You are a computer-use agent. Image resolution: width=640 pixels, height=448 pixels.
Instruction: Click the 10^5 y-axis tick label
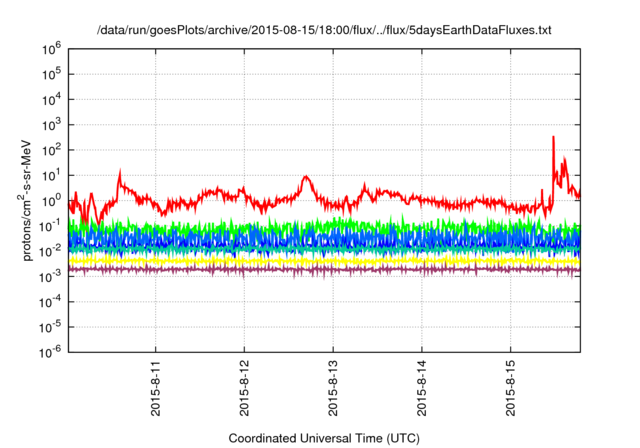point(51,74)
